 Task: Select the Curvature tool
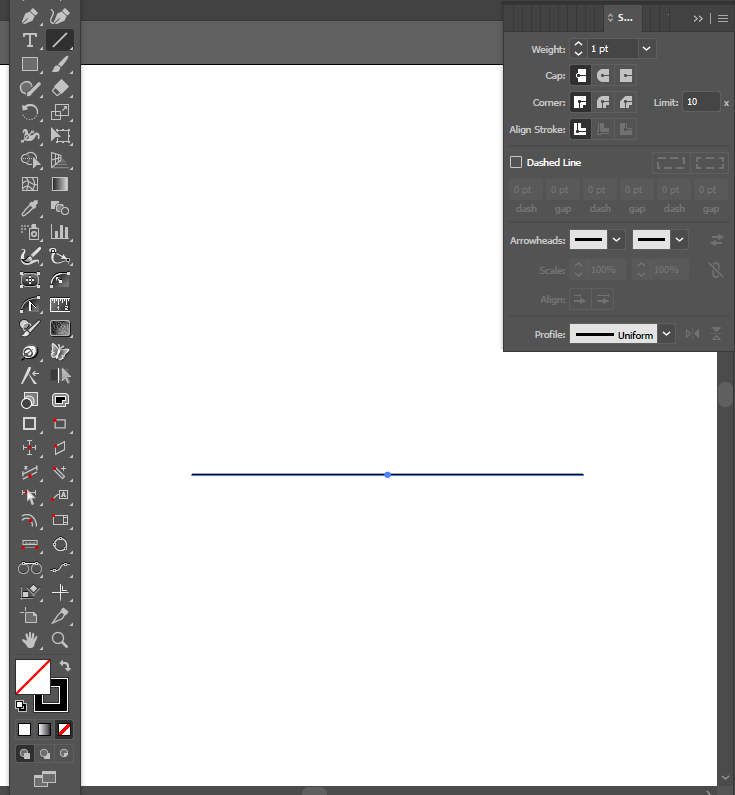coord(60,16)
